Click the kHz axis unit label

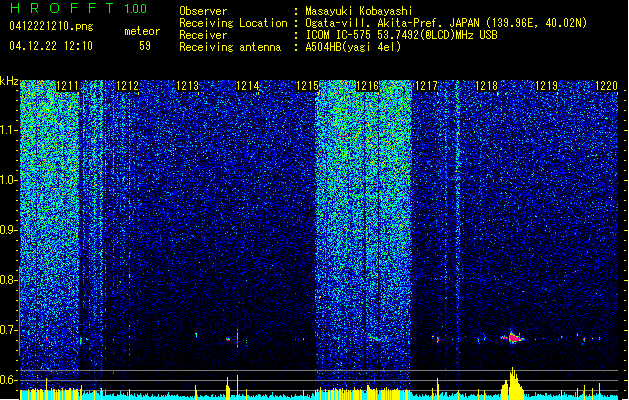coord(9,81)
